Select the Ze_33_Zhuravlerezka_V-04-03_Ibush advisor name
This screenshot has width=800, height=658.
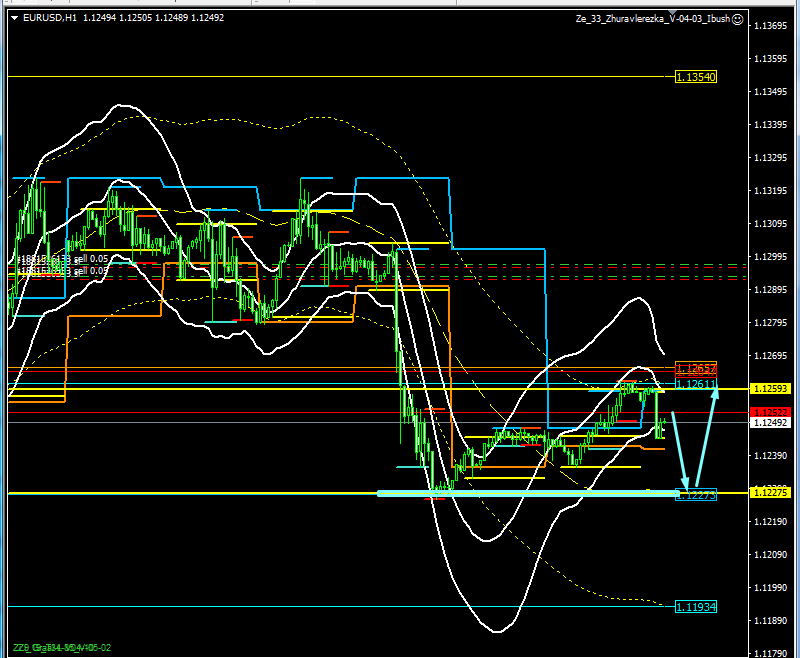[x=653, y=19]
